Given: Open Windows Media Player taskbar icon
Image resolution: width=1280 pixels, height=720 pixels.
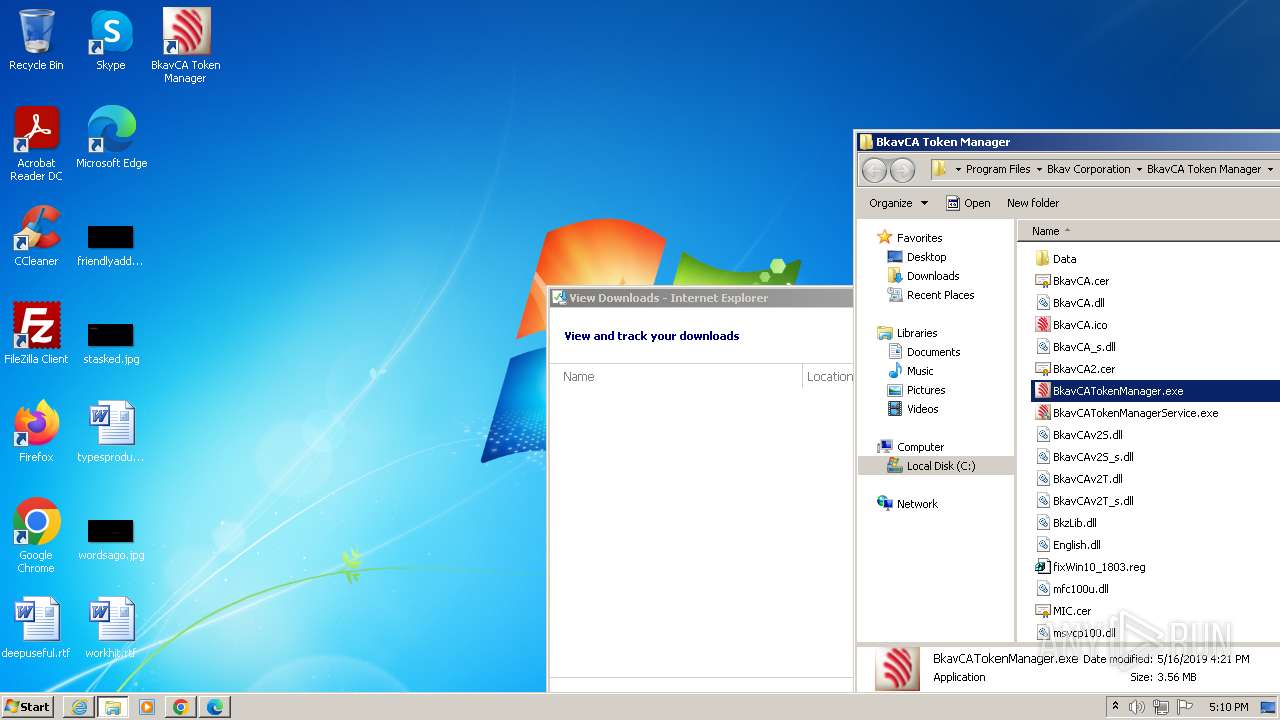Looking at the screenshot, I should click(x=147, y=707).
